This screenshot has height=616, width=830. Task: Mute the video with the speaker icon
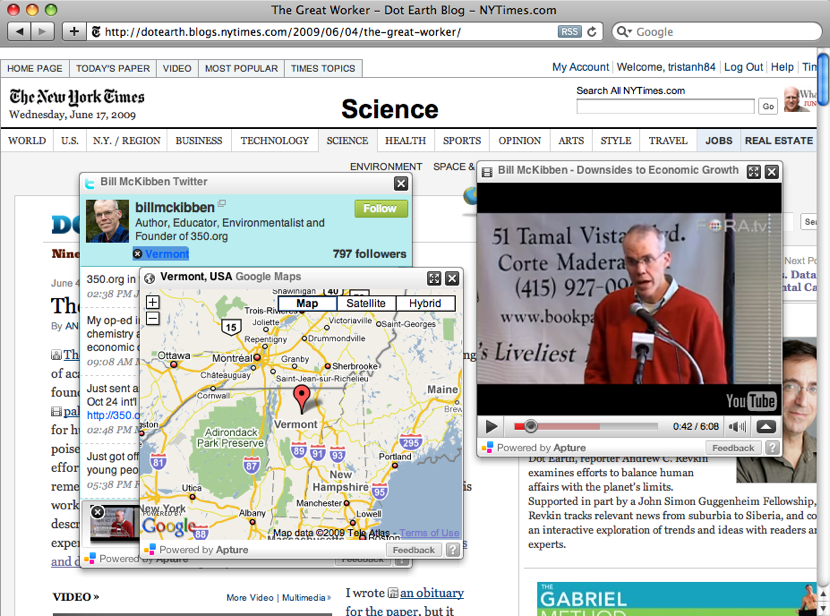tap(737, 427)
